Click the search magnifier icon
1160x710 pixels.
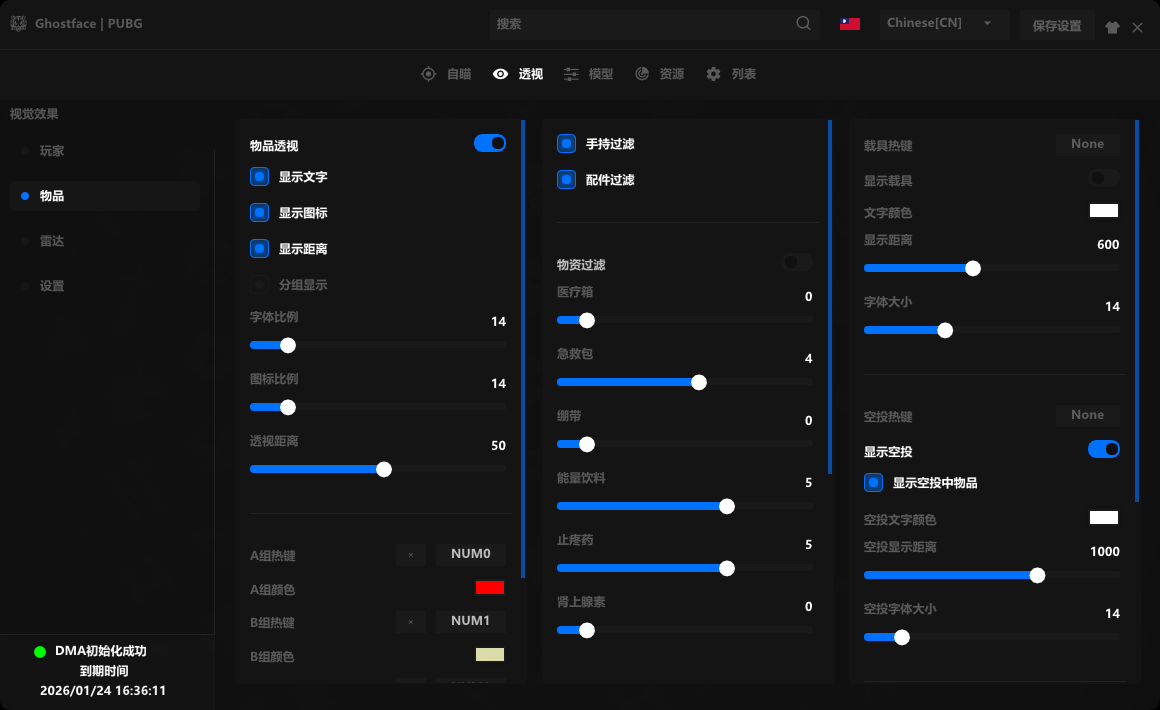tap(804, 24)
